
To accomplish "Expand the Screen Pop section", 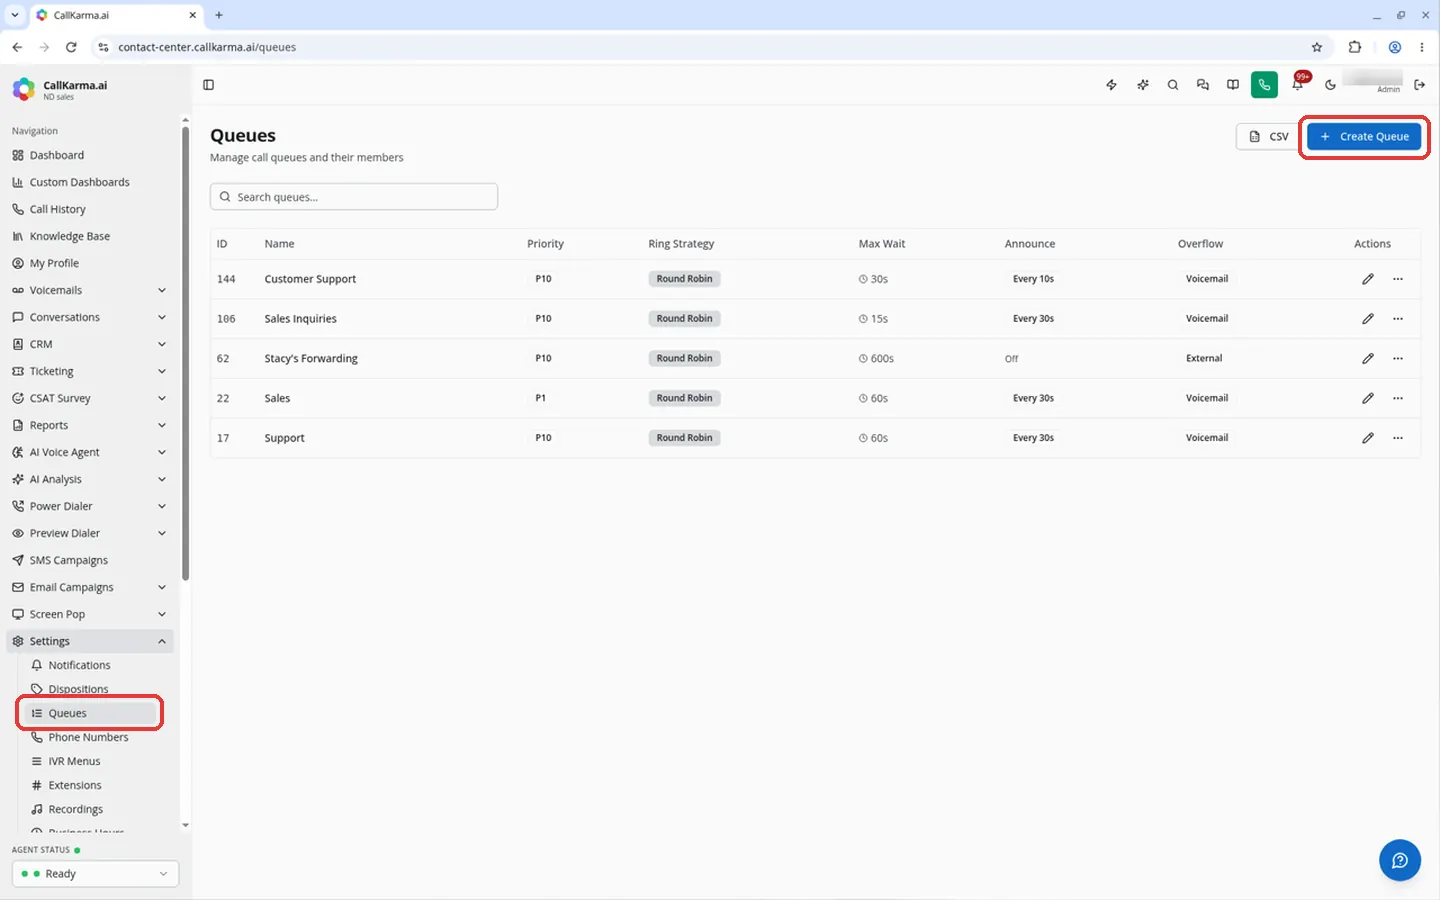I will [90, 614].
